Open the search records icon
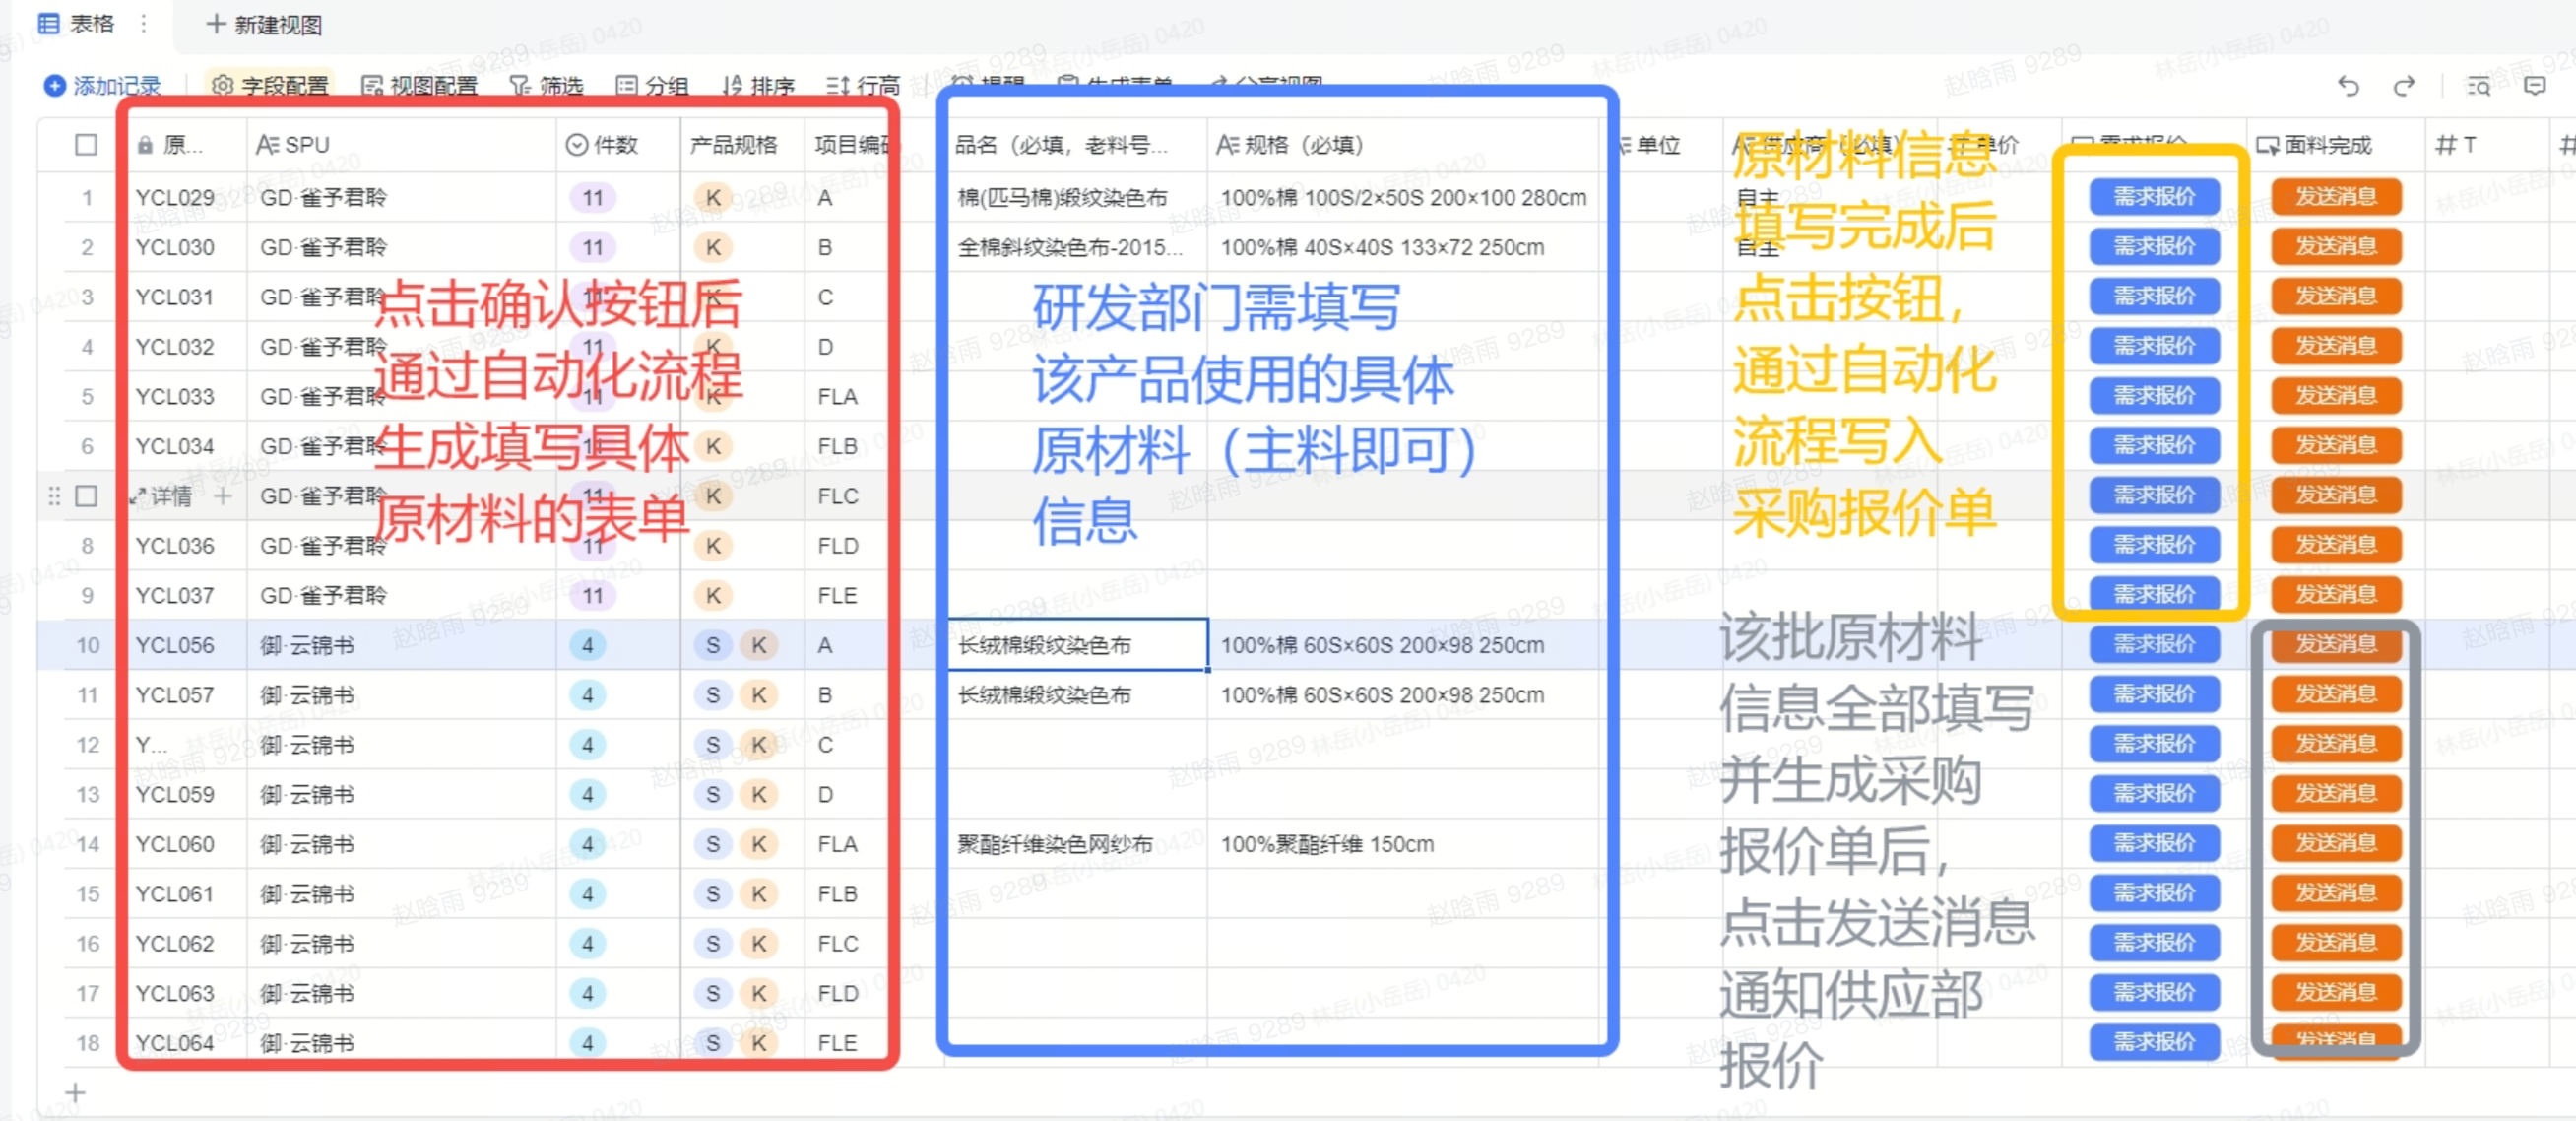The width and height of the screenshot is (2576, 1121). tap(2478, 86)
